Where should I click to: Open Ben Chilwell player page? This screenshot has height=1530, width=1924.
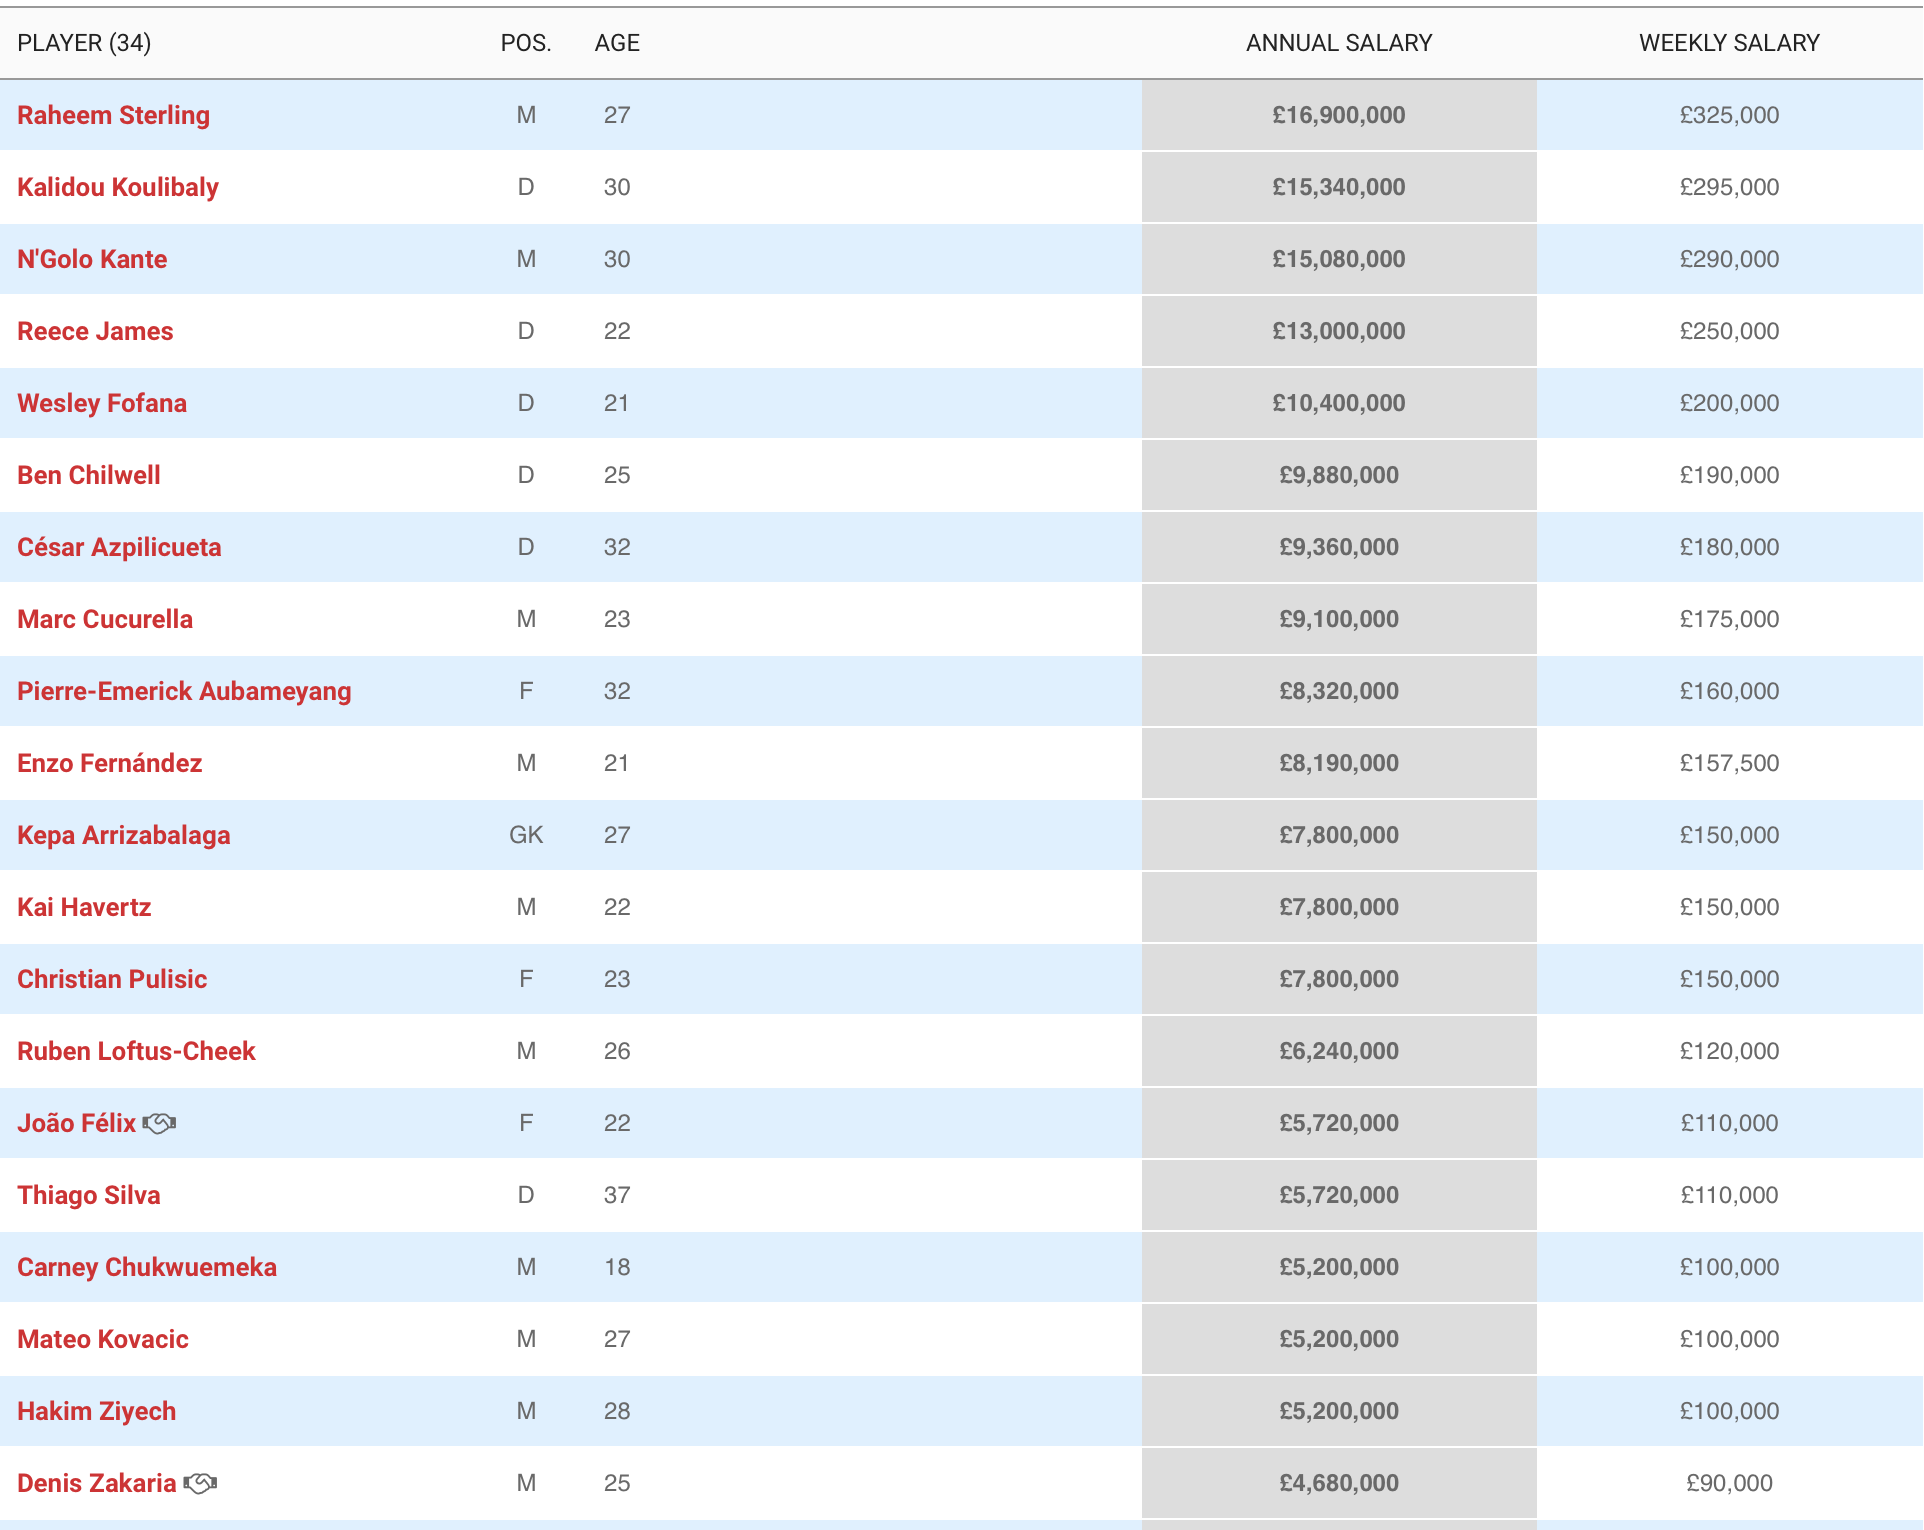[89, 475]
